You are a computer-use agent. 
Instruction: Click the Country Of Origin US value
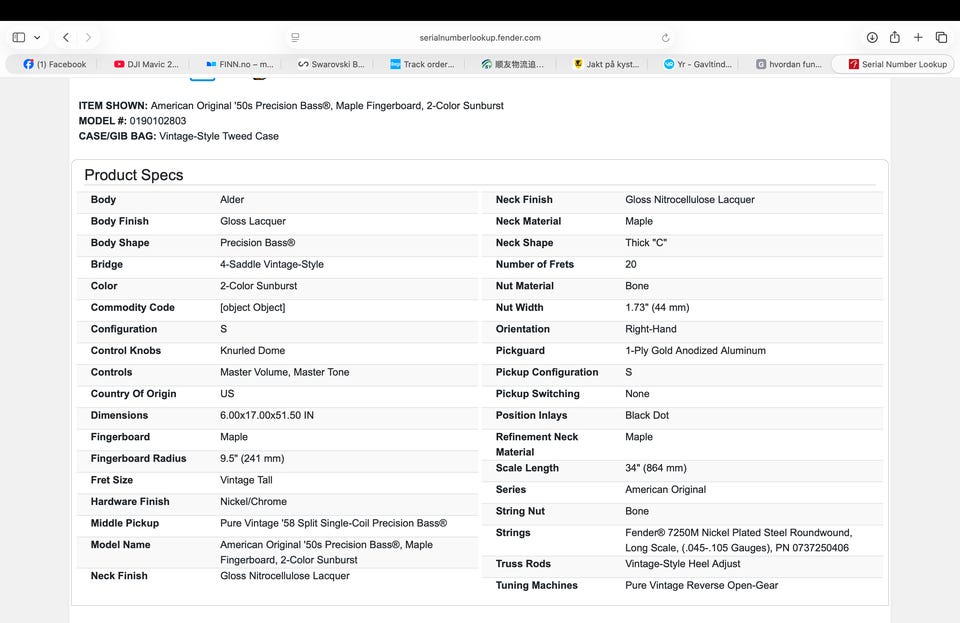click(227, 394)
